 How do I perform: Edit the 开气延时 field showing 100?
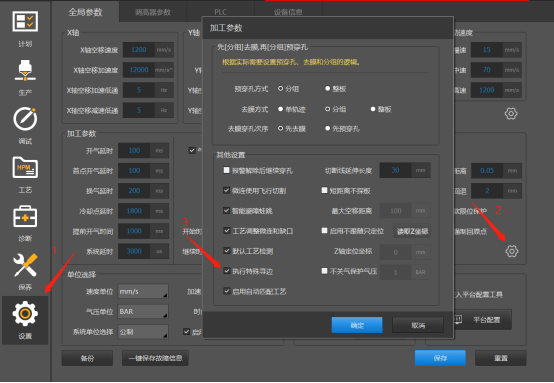[x=134, y=151]
